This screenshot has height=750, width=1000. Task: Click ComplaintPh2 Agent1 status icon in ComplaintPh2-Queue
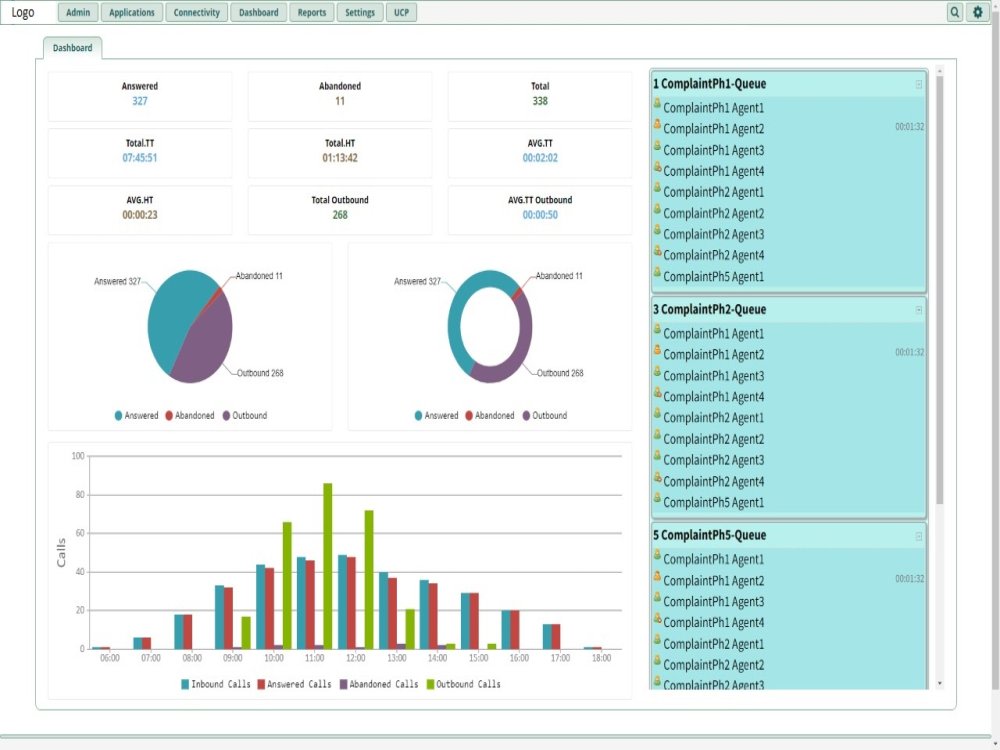tap(657, 414)
